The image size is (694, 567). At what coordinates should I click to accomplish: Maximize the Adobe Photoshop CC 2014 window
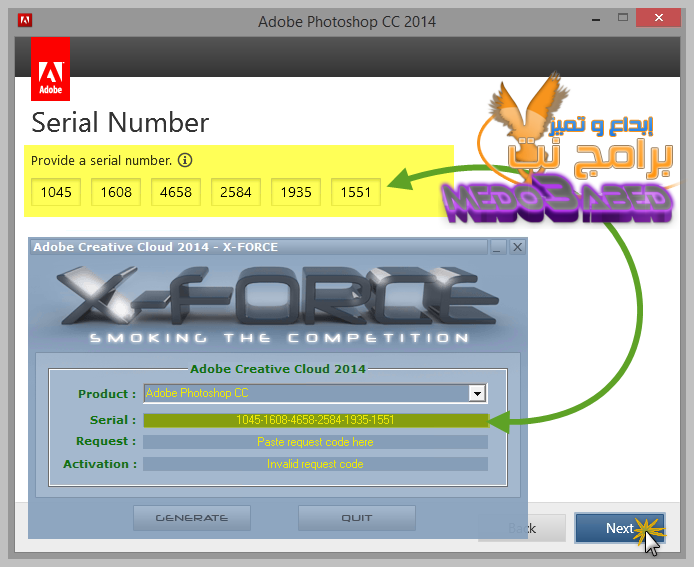click(623, 18)
